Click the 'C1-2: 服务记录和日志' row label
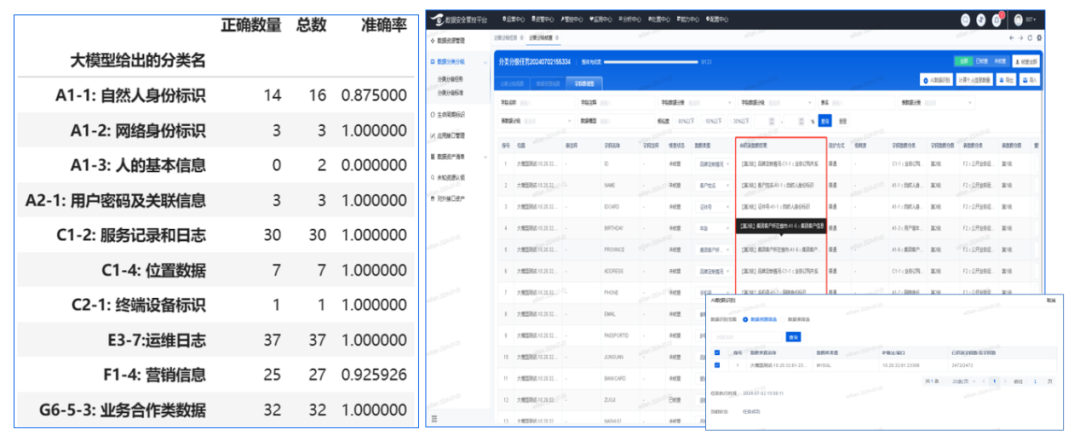This screenshot has height=441, width=1080. (x=131, y=236)
